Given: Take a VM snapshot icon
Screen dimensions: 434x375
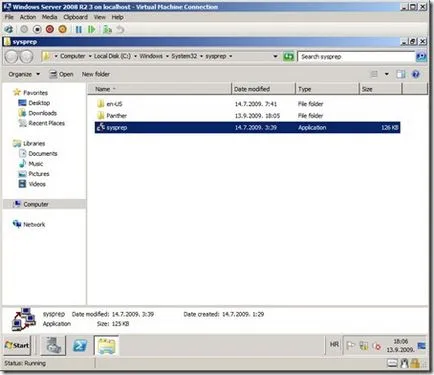Looking at the screenshot, I should click(x=107, y=30).
